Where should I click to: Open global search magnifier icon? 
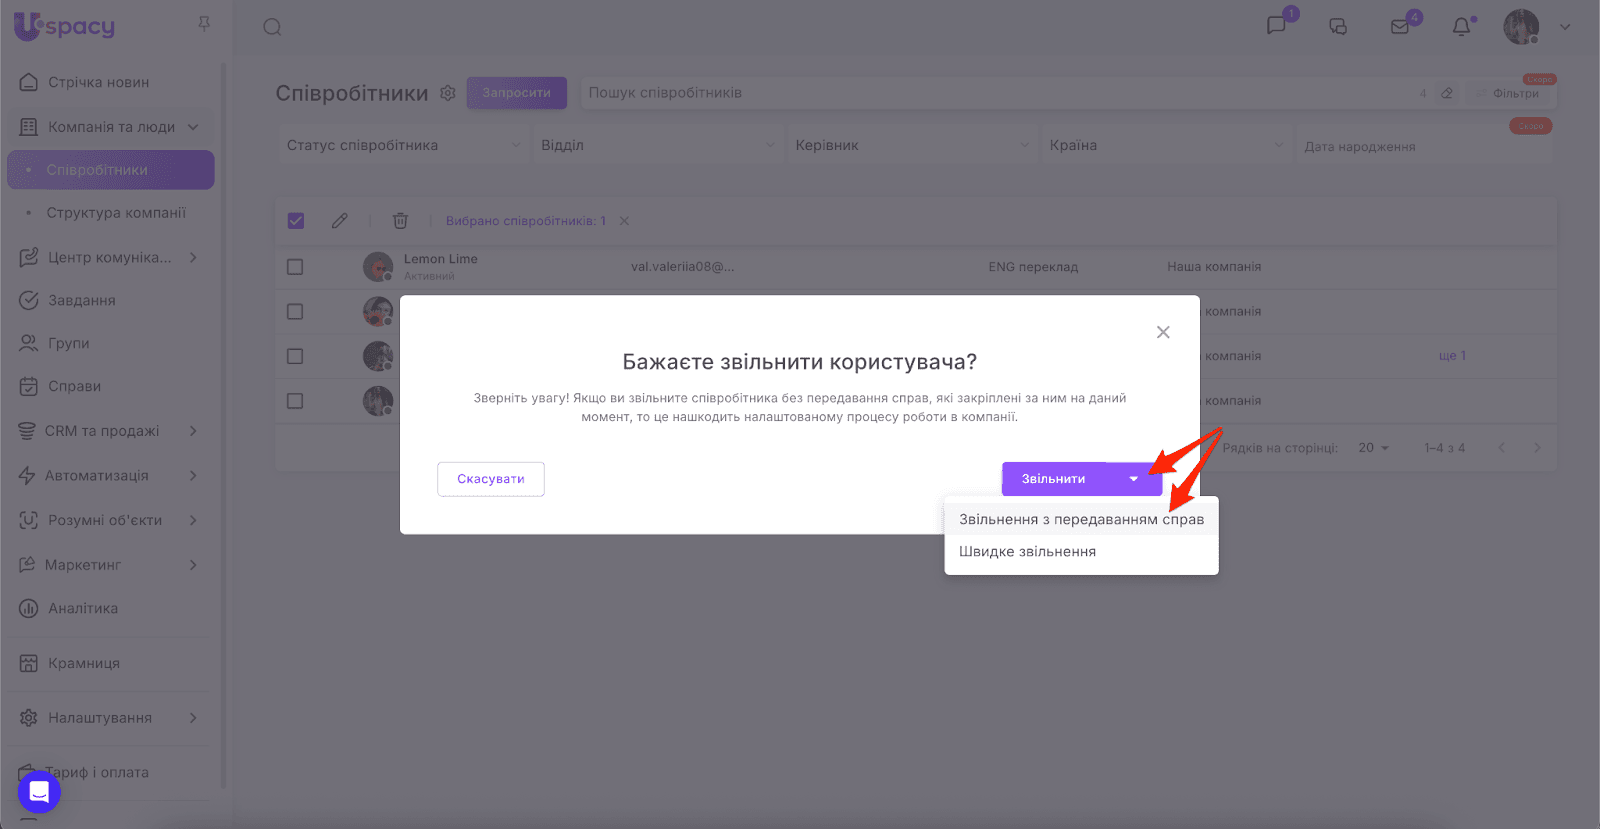tap(272, 27)
